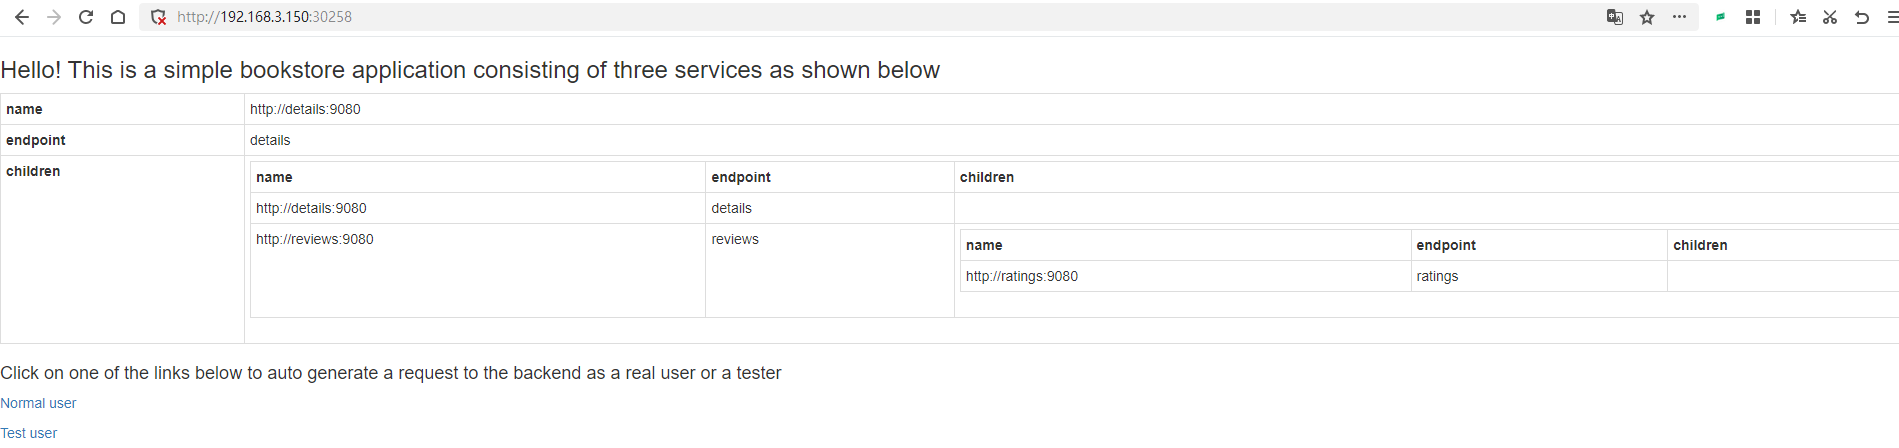1899x448 pixels.
Task: Select the top-level http://details:9080 name cell
Action: pos(305,109)
